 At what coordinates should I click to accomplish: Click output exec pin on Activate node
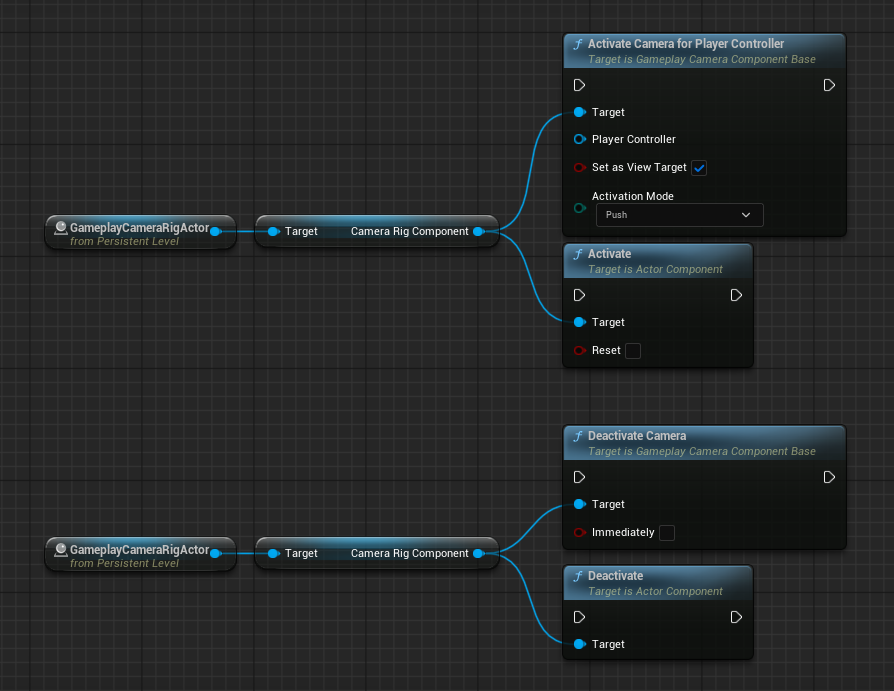(736, 295)
